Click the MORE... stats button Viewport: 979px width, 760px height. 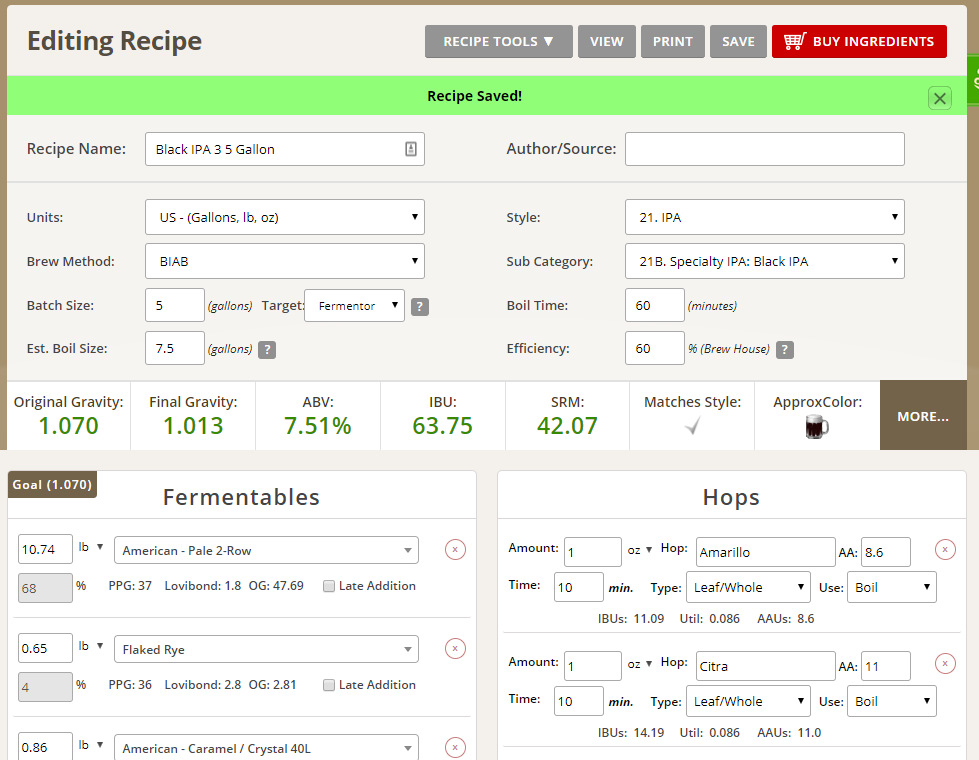pyautogui.click(x=922, y=416)
